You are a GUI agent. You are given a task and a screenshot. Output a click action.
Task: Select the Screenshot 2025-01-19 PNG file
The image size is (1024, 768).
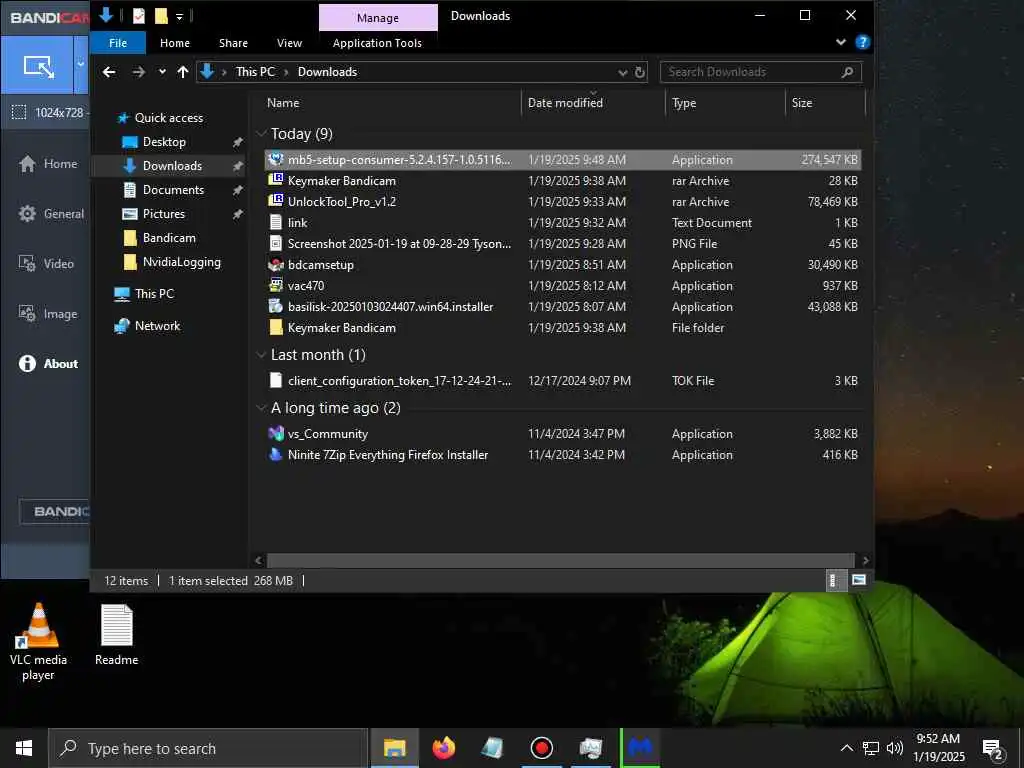click(562, 244)
